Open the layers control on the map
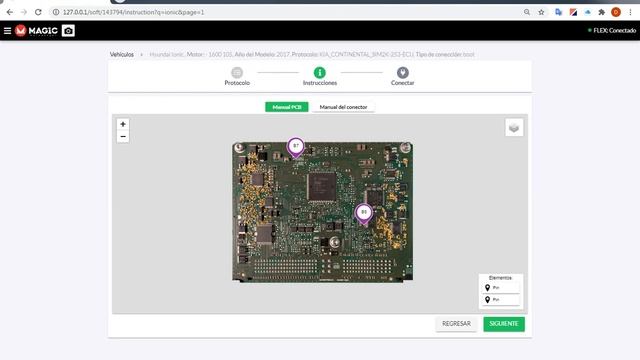Screen dimensions: 640x360 [514, 127]
